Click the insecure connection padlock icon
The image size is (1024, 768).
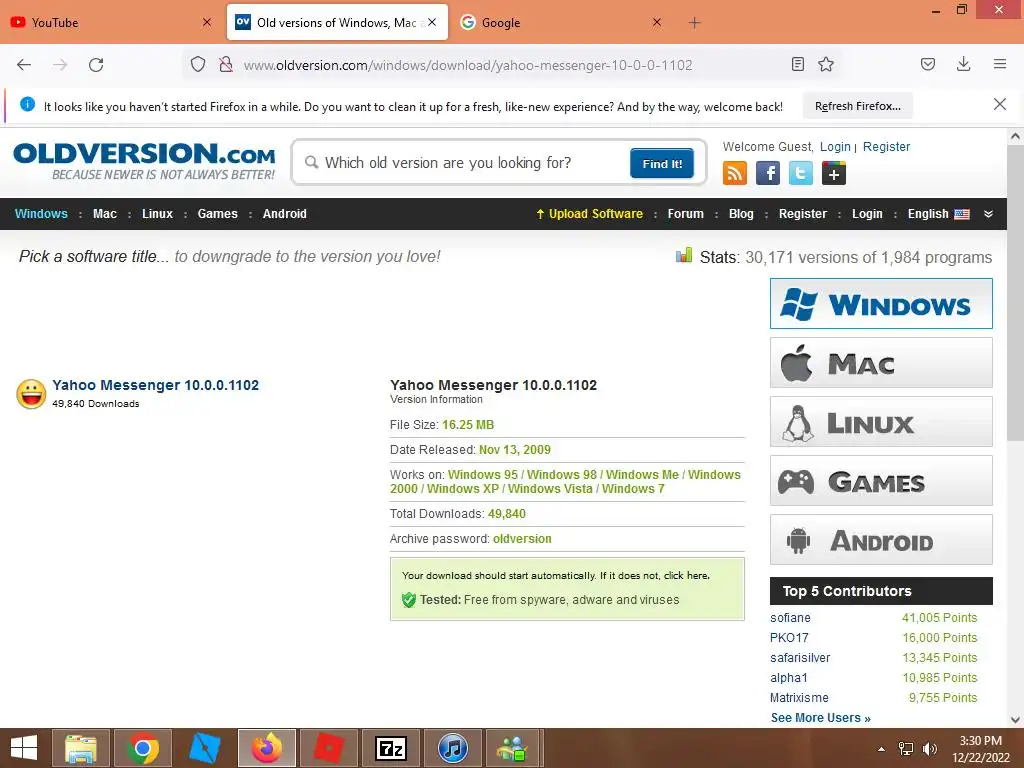(x=226, y=64)
